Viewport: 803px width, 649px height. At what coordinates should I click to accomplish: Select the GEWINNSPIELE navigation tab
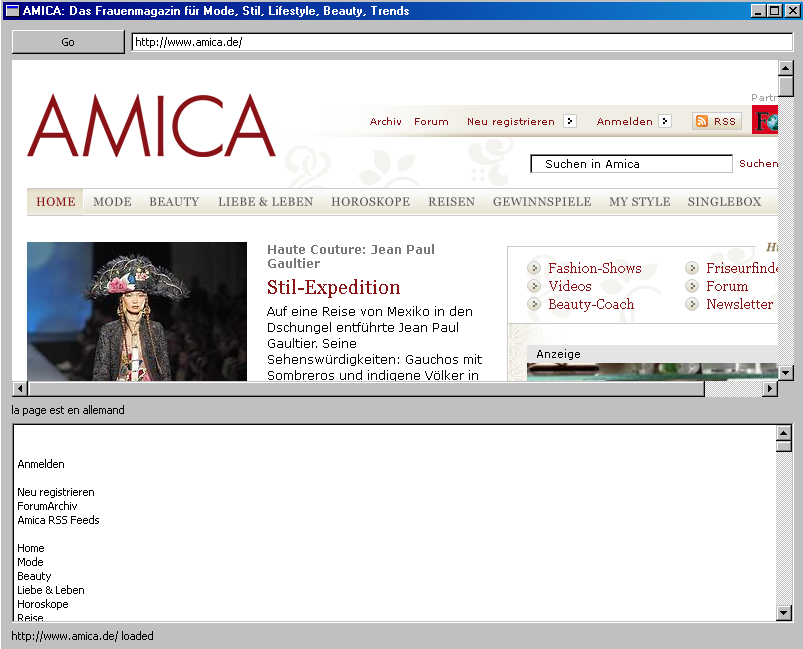pyautogui.click(x=542, y=202)
